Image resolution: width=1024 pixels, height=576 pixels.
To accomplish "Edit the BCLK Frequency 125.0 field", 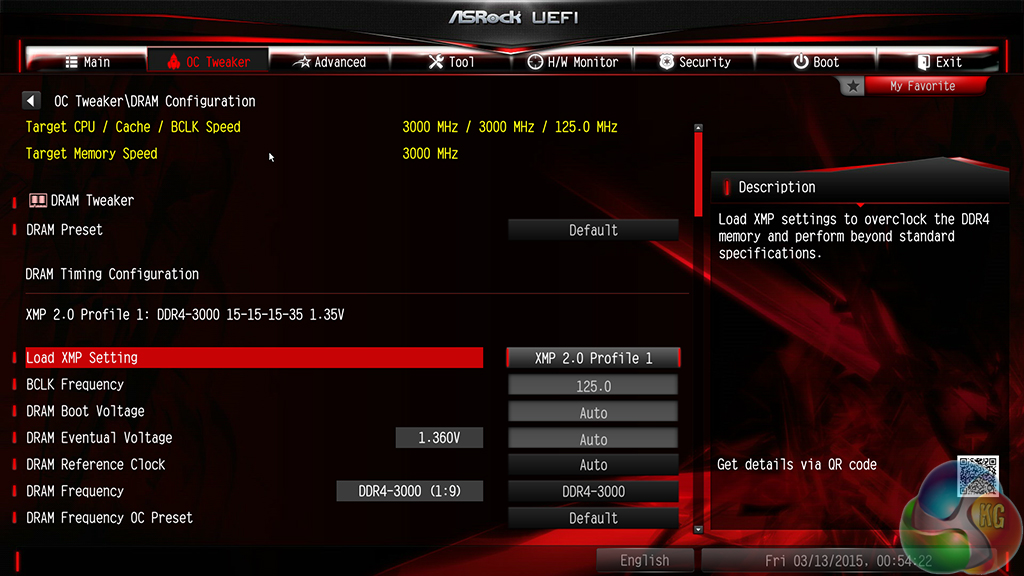I will (x=593, y=386).
